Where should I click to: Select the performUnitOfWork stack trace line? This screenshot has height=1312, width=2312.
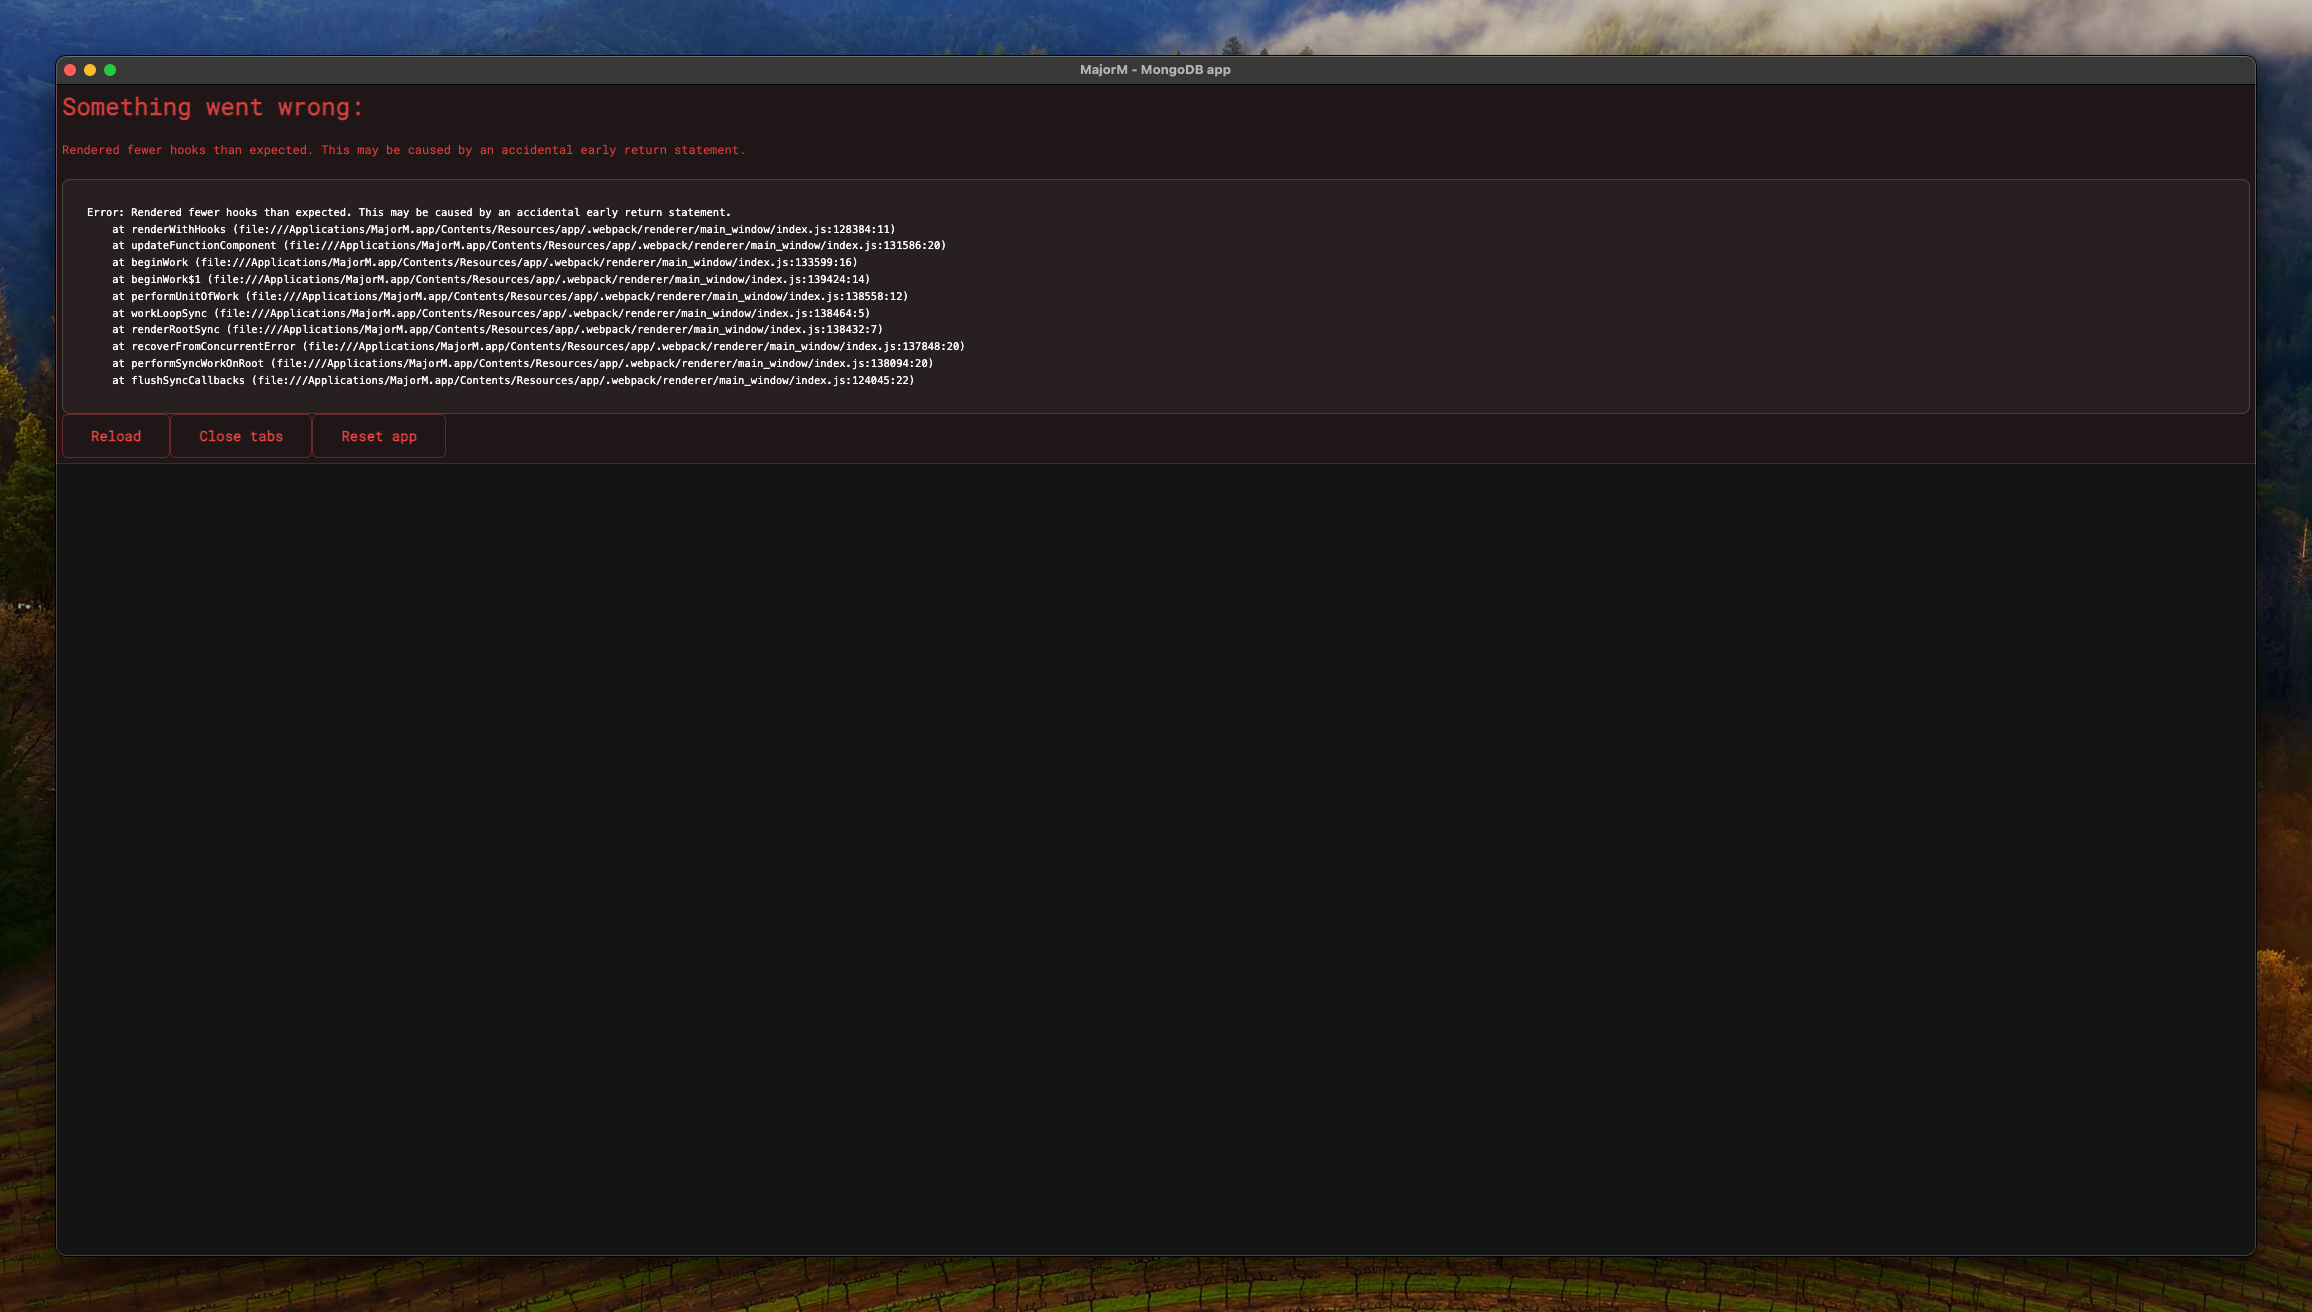(x=510, y=296)
